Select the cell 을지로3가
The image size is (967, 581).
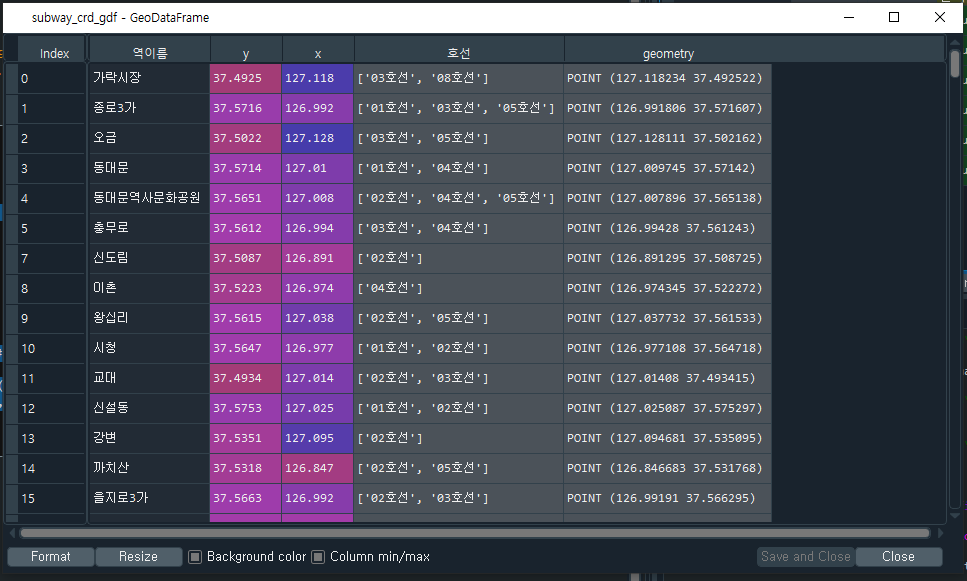(149, 498)
